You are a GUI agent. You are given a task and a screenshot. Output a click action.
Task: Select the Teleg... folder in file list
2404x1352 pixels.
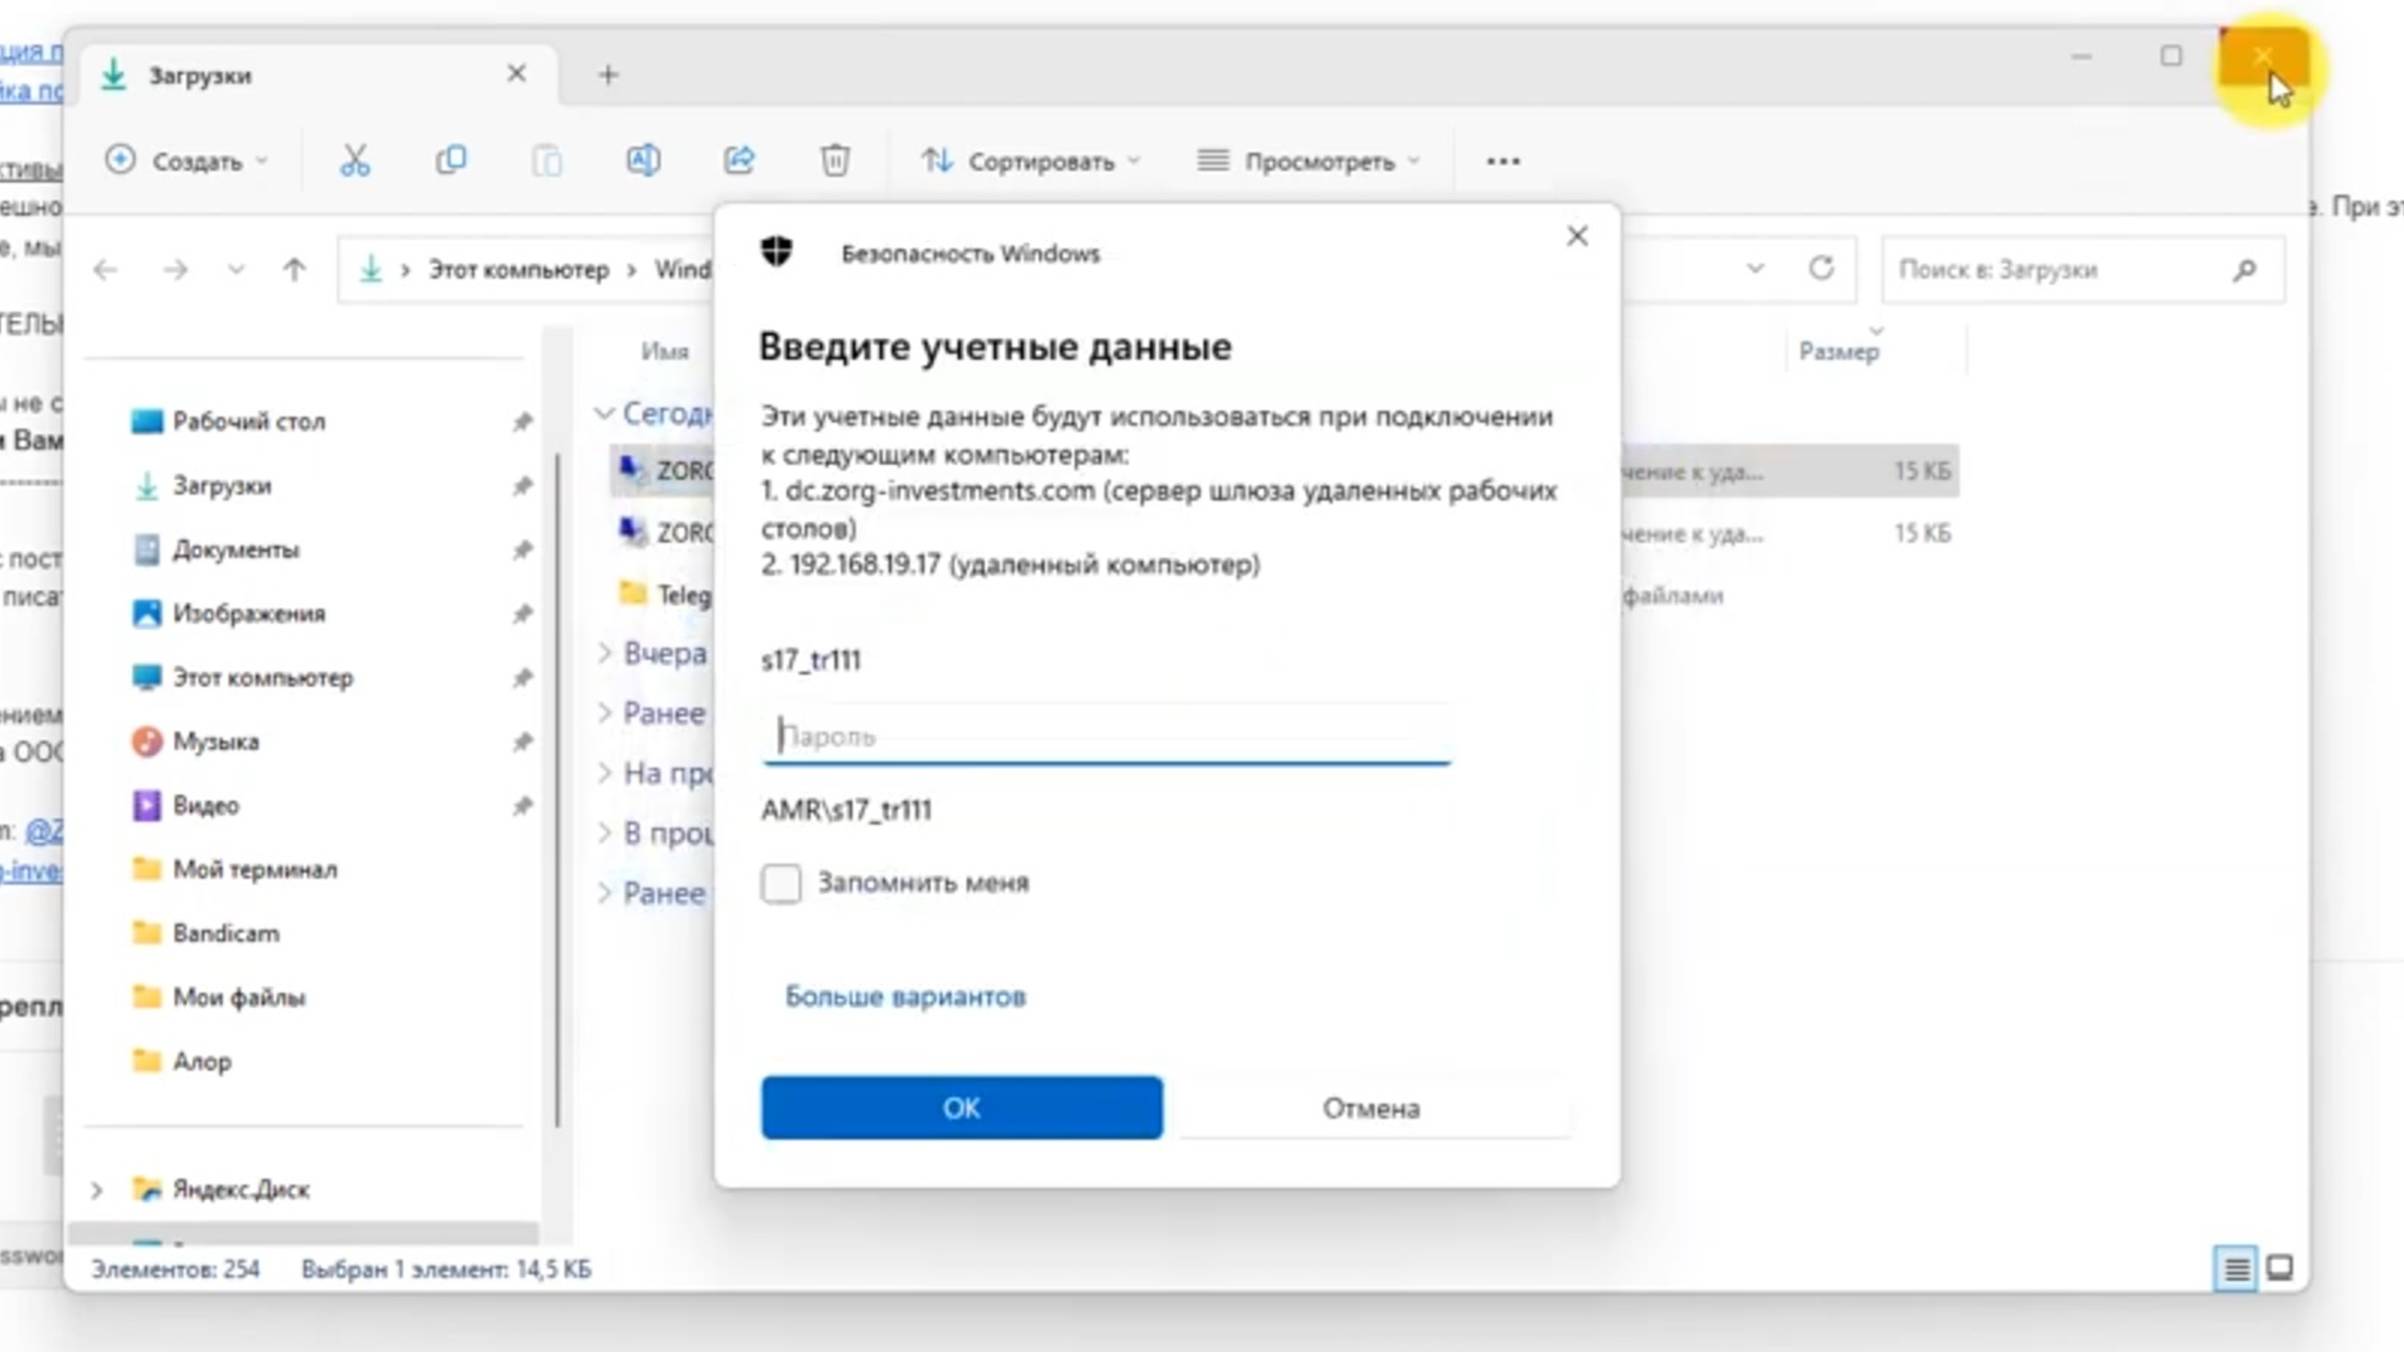[x=665, y=595]
